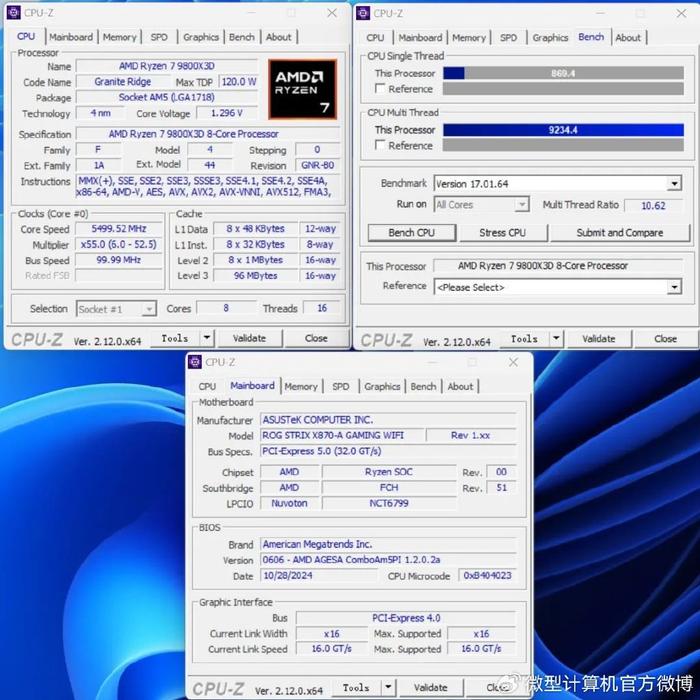Open Bench tab in CPU window
Screen dimensions: 700x700
[242, 37]
